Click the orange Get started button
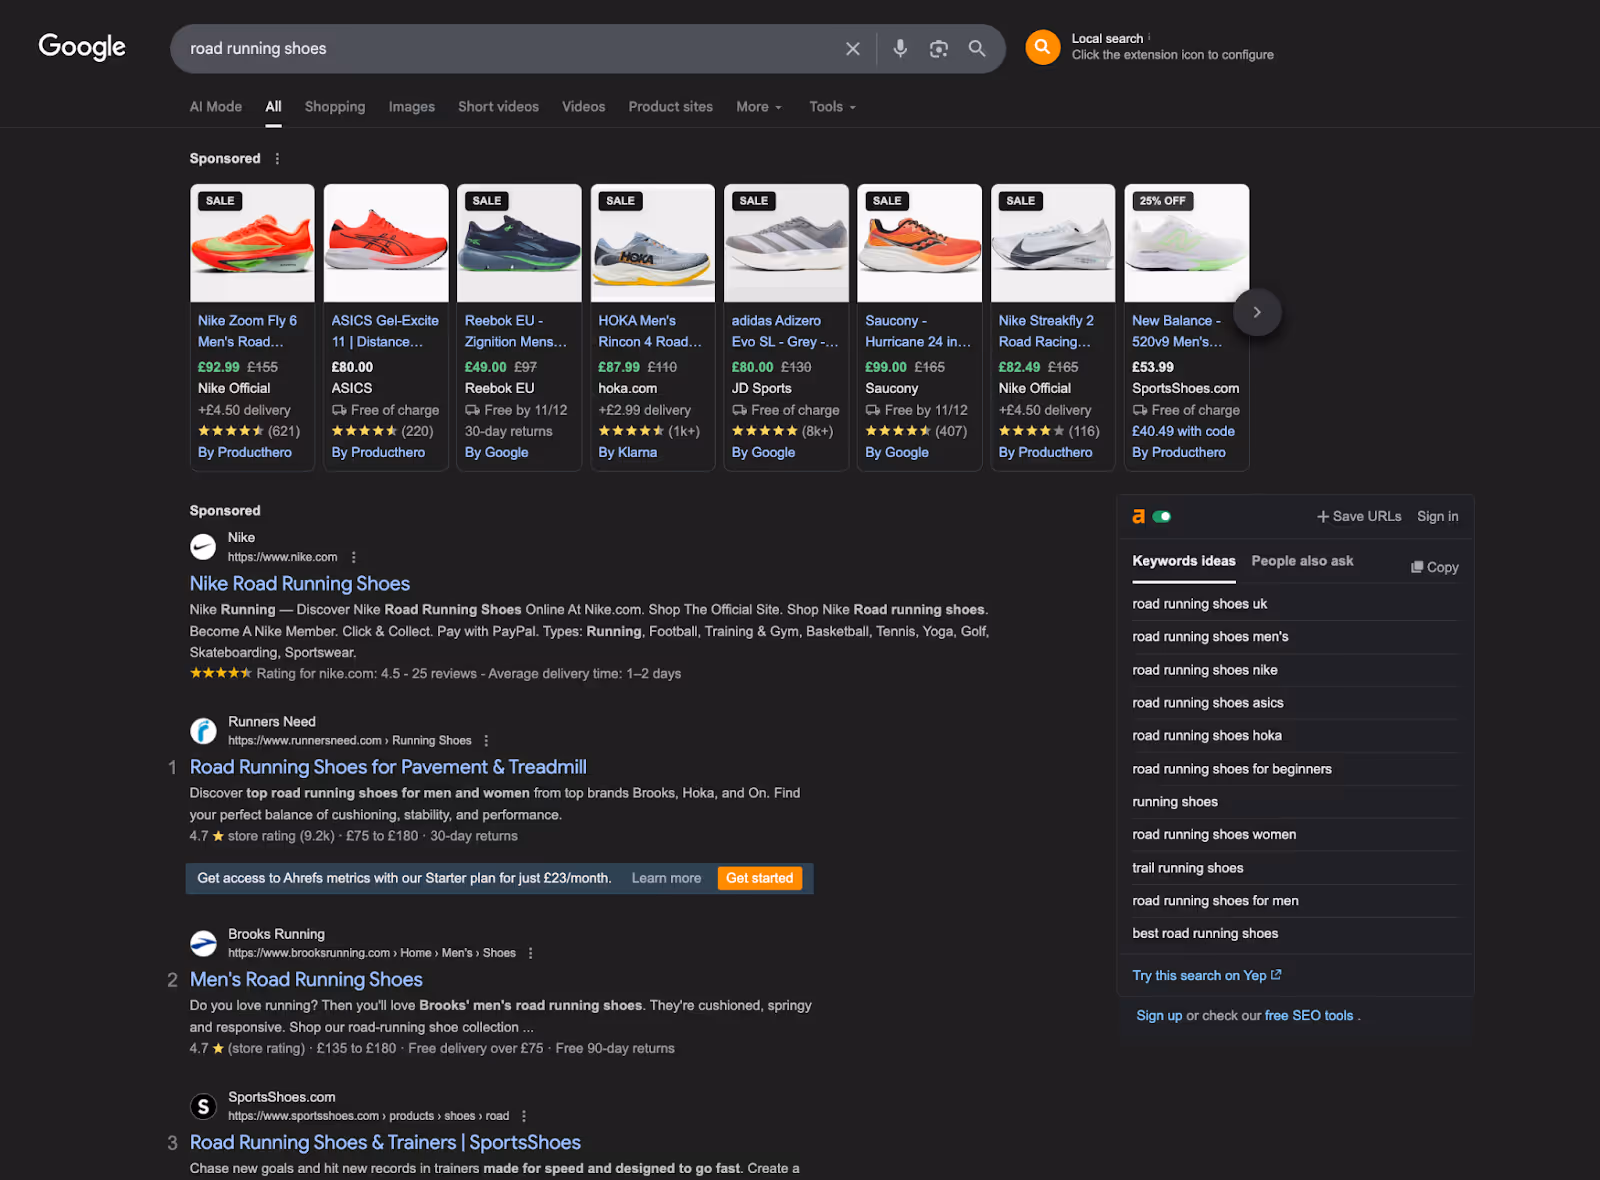1600x1180 pixels. click(x=759, y=878)
